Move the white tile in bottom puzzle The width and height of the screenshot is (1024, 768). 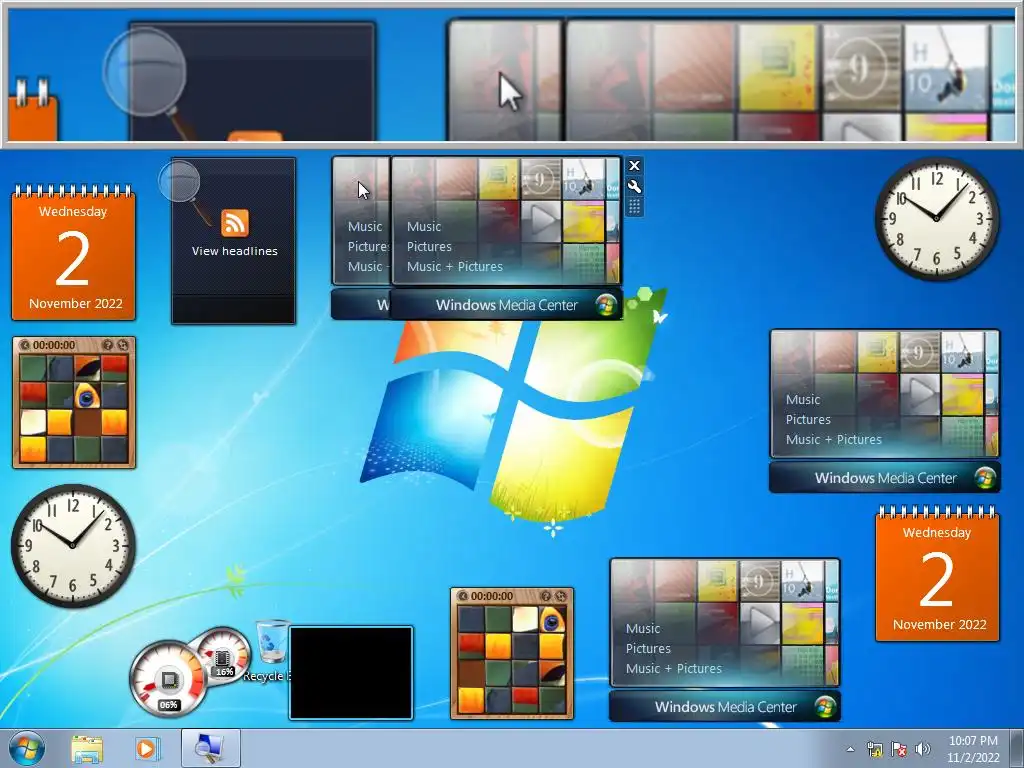525,620
